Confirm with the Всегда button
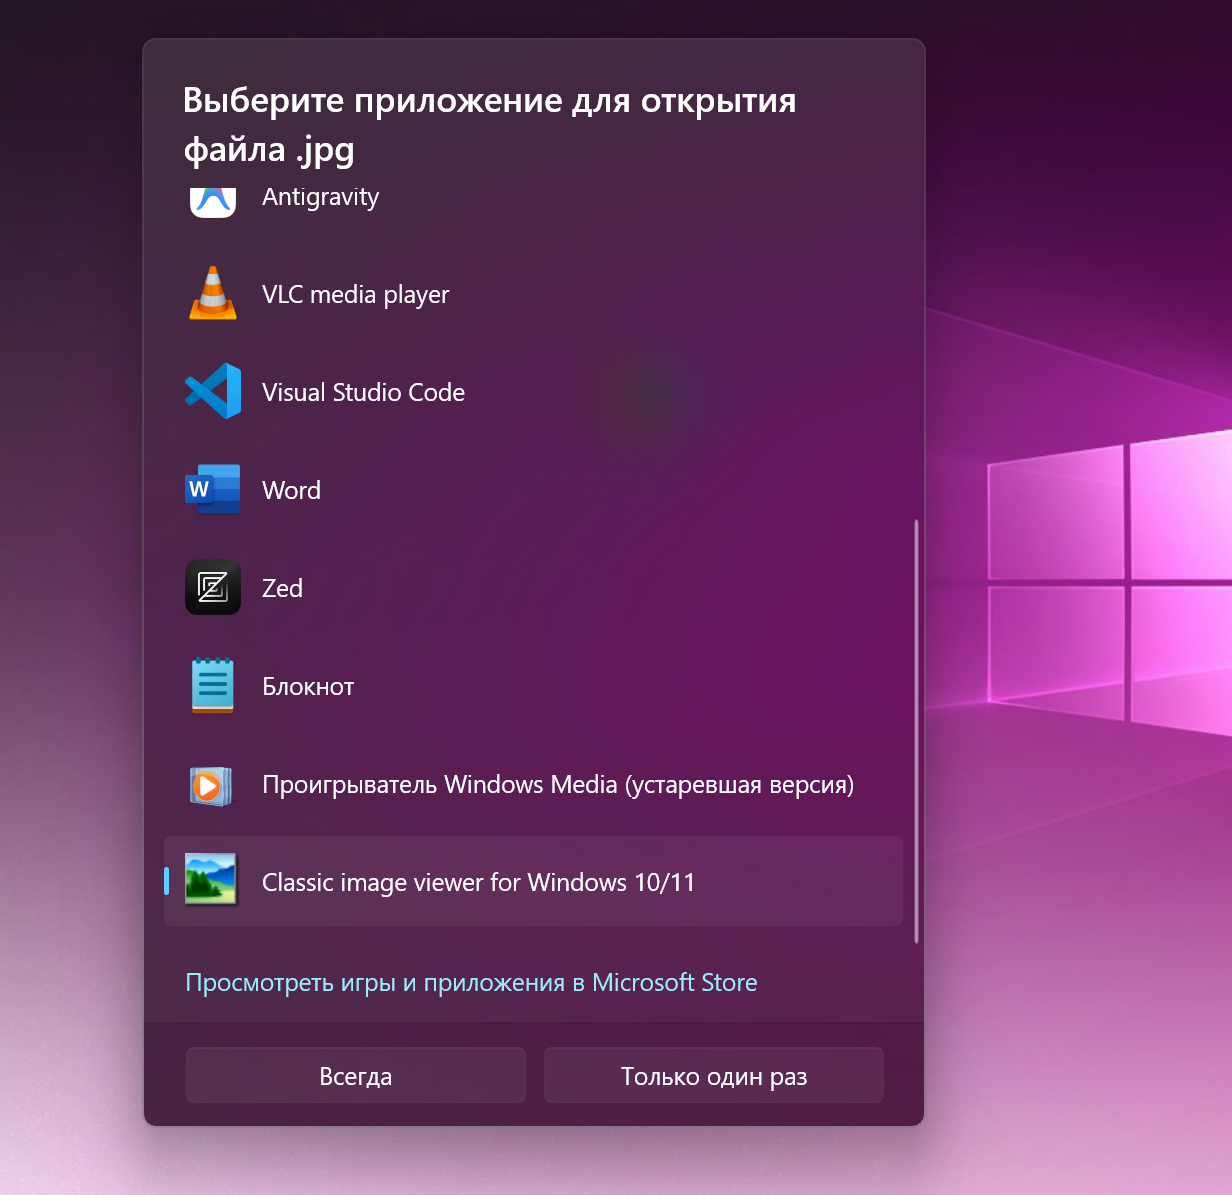This screenshot has width=1232, height=1195. pos(356,1075)
